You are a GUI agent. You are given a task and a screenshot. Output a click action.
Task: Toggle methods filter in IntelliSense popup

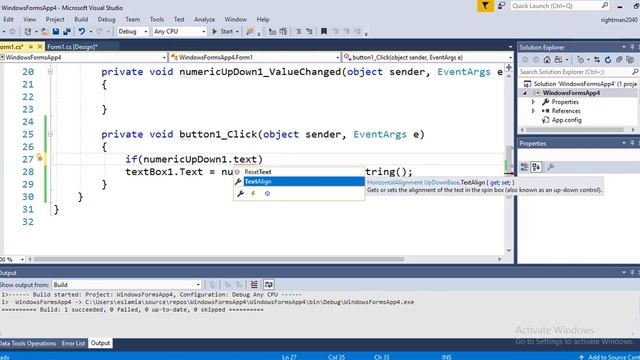[267, 193]
